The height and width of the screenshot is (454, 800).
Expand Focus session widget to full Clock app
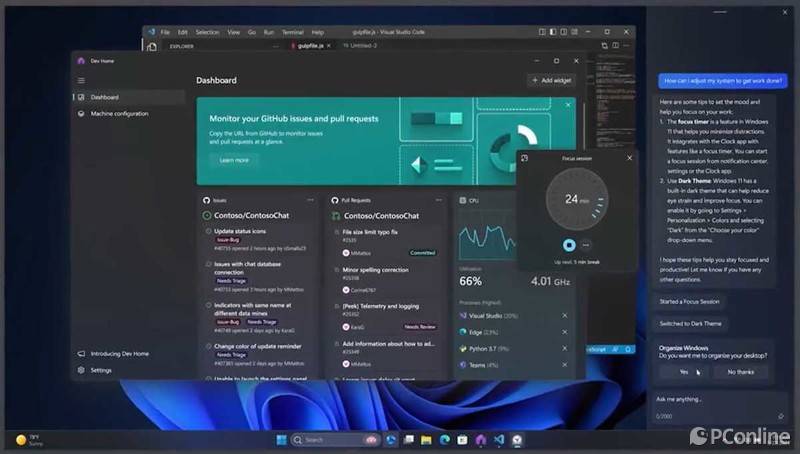(x=524, y=159)
